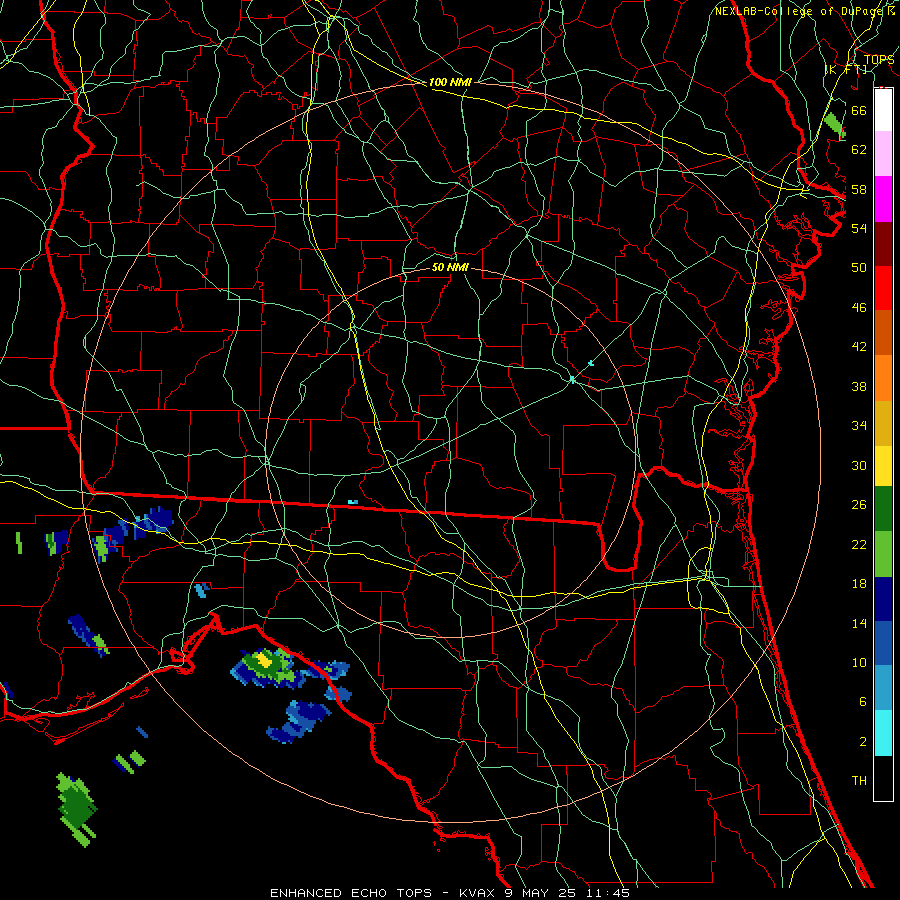Select the bright red legend swatch
This screenshot has height=900, width=900.
pos(883,288)
